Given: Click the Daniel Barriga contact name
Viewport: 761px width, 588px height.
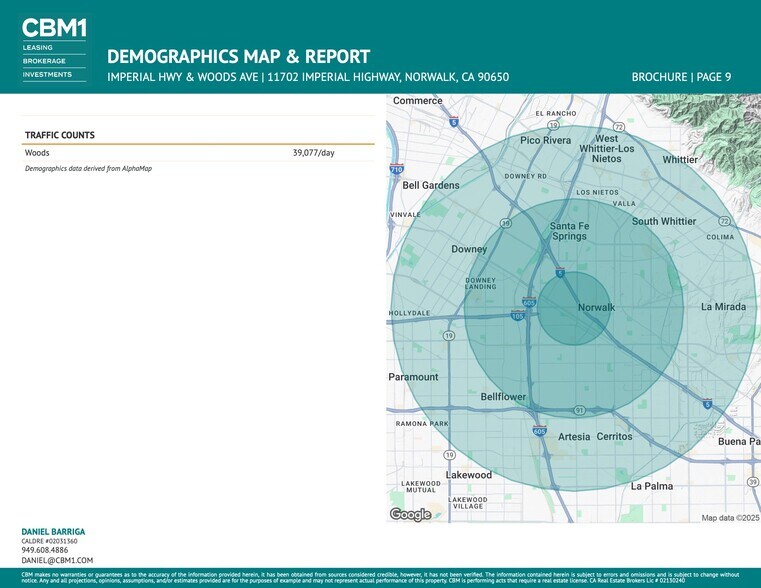Looking at the screenshot, I should [53, 531].
